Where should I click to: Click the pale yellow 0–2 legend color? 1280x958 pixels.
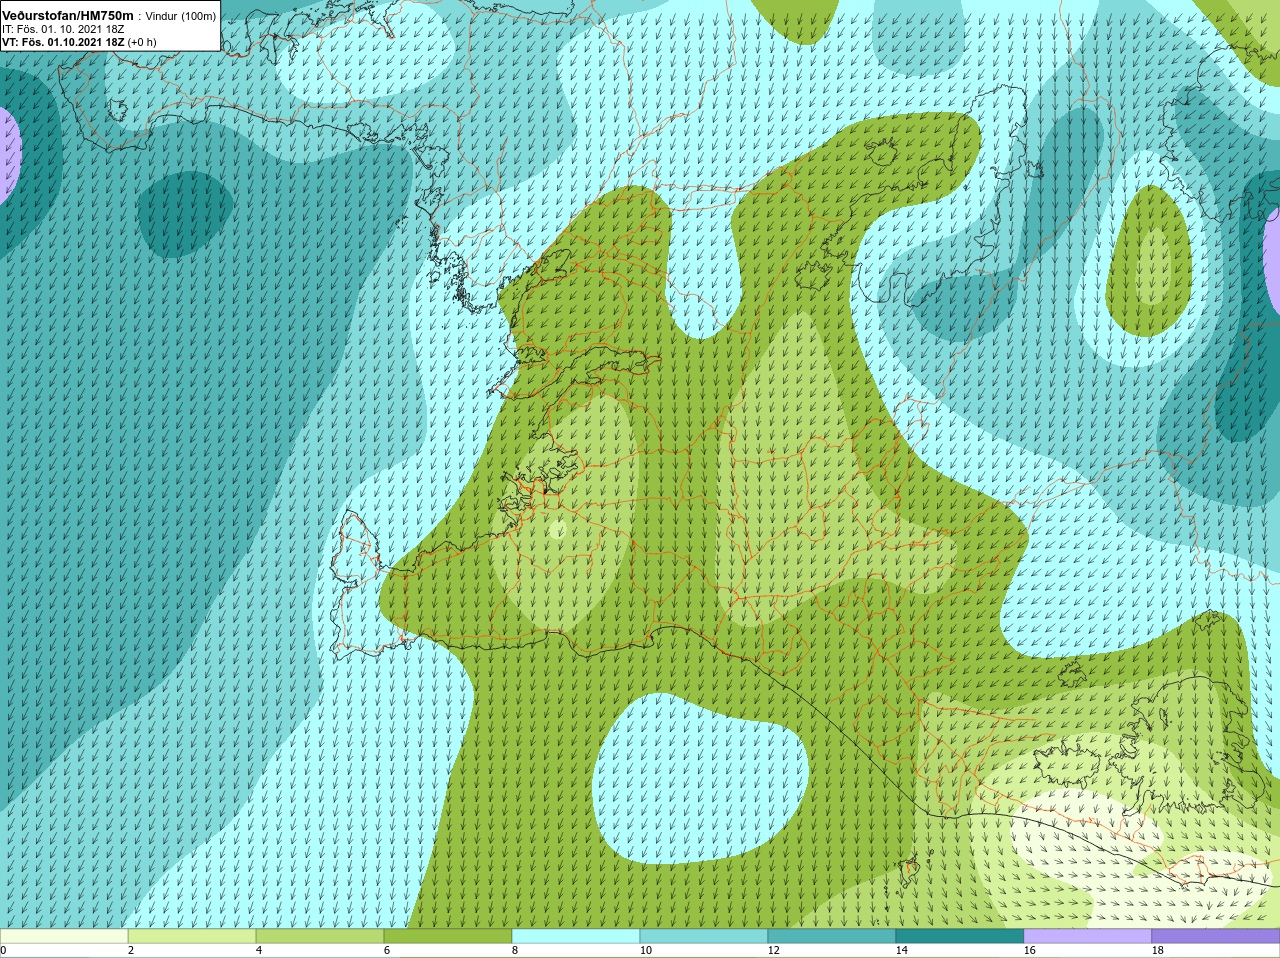[64, 936]
